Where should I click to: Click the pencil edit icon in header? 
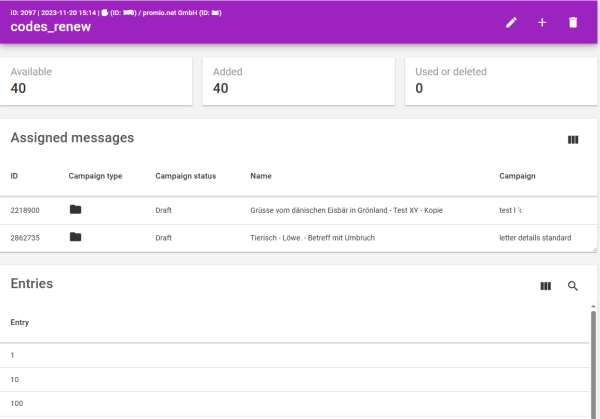pyautogui.click(x=512, y=22)
